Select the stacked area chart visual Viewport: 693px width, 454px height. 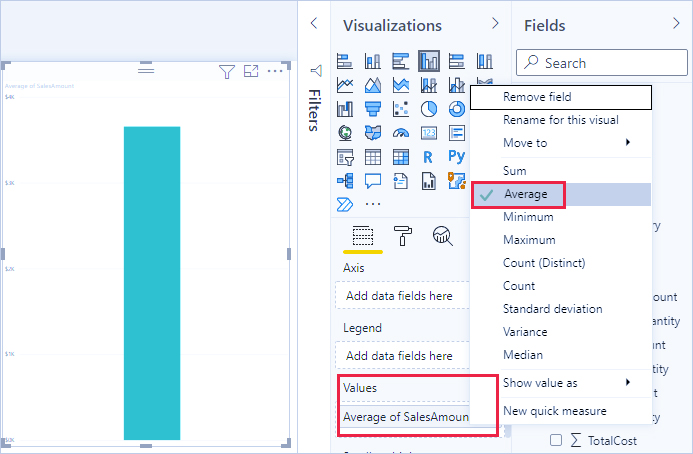click(x=400, y=85)
